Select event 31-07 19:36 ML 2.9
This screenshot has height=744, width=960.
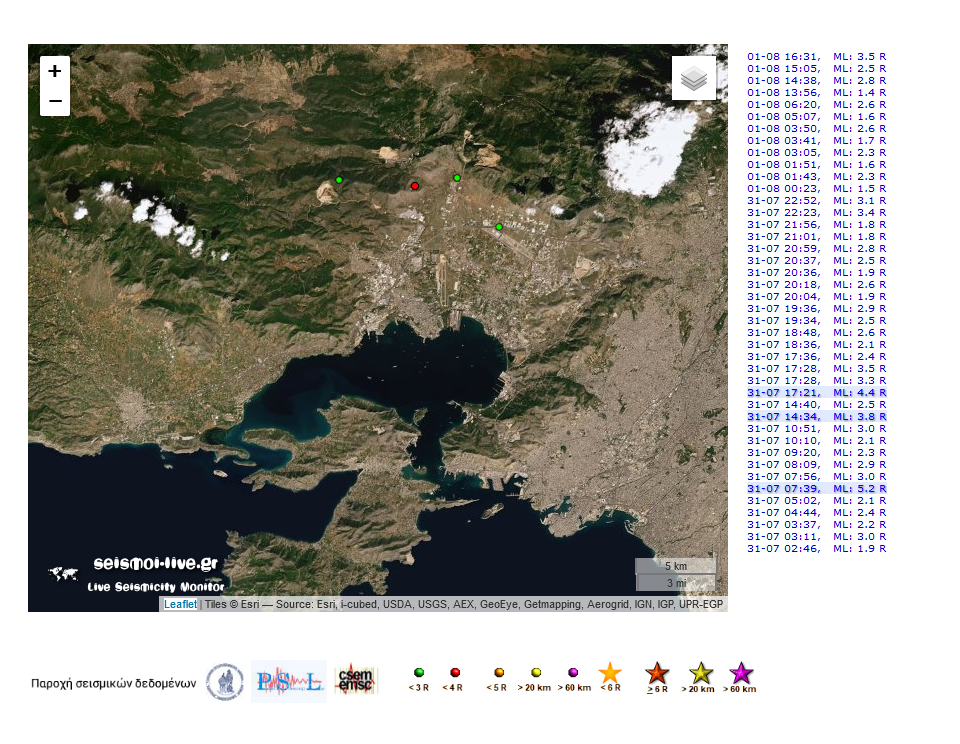pos(817,309)
